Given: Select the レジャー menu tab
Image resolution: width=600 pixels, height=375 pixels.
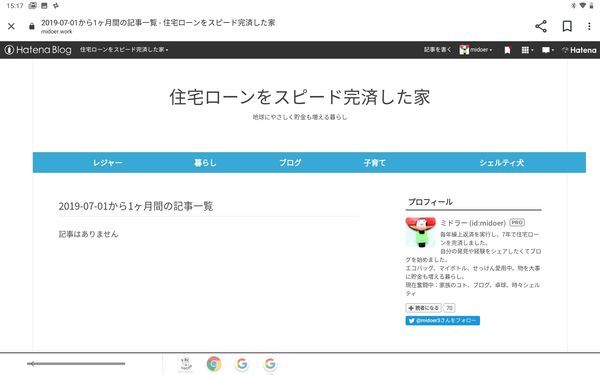Looking at the screenshot, I should pos(108,163).
